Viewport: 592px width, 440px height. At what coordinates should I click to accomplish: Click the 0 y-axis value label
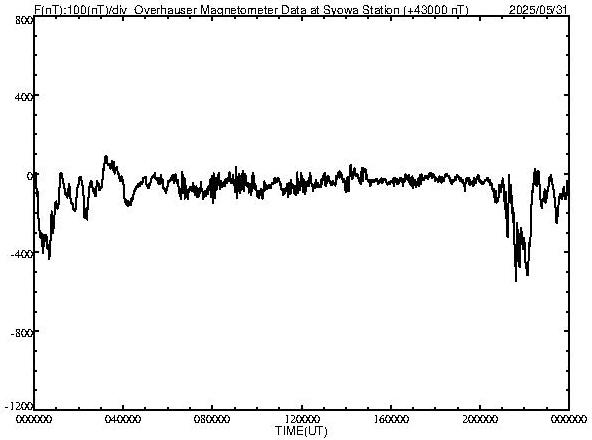30,176
